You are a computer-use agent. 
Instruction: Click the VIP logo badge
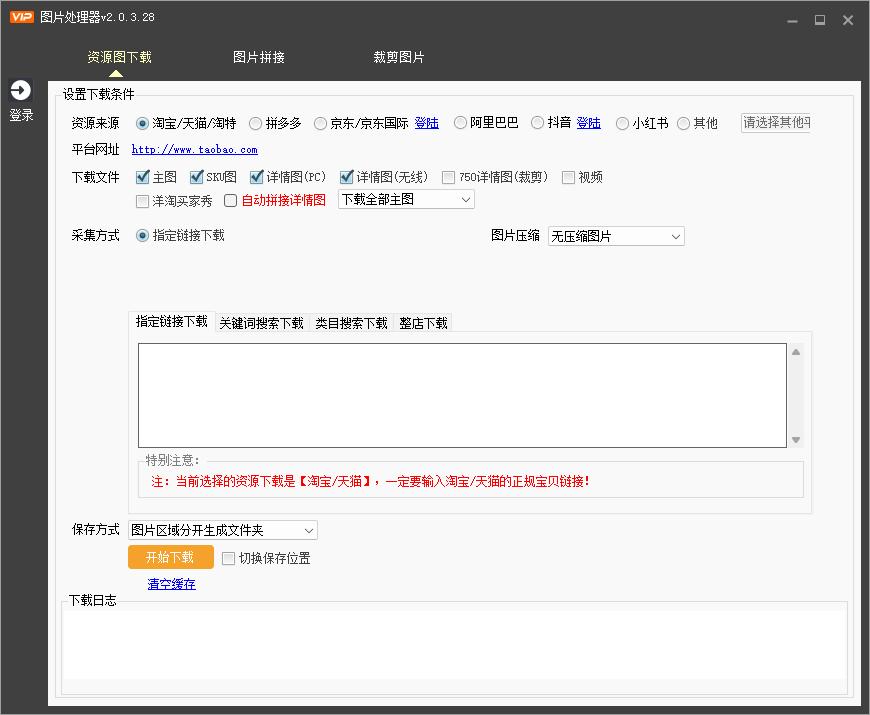[x=22, y=17]
